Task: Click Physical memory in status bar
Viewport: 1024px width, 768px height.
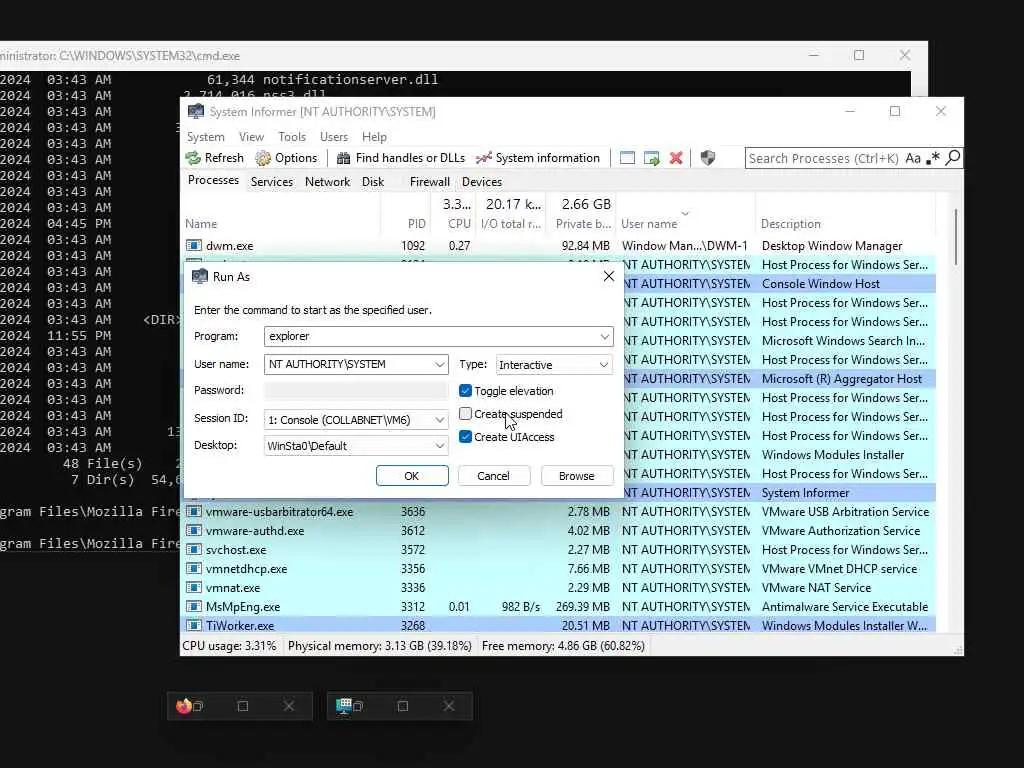Action: (x=379, y=646)
